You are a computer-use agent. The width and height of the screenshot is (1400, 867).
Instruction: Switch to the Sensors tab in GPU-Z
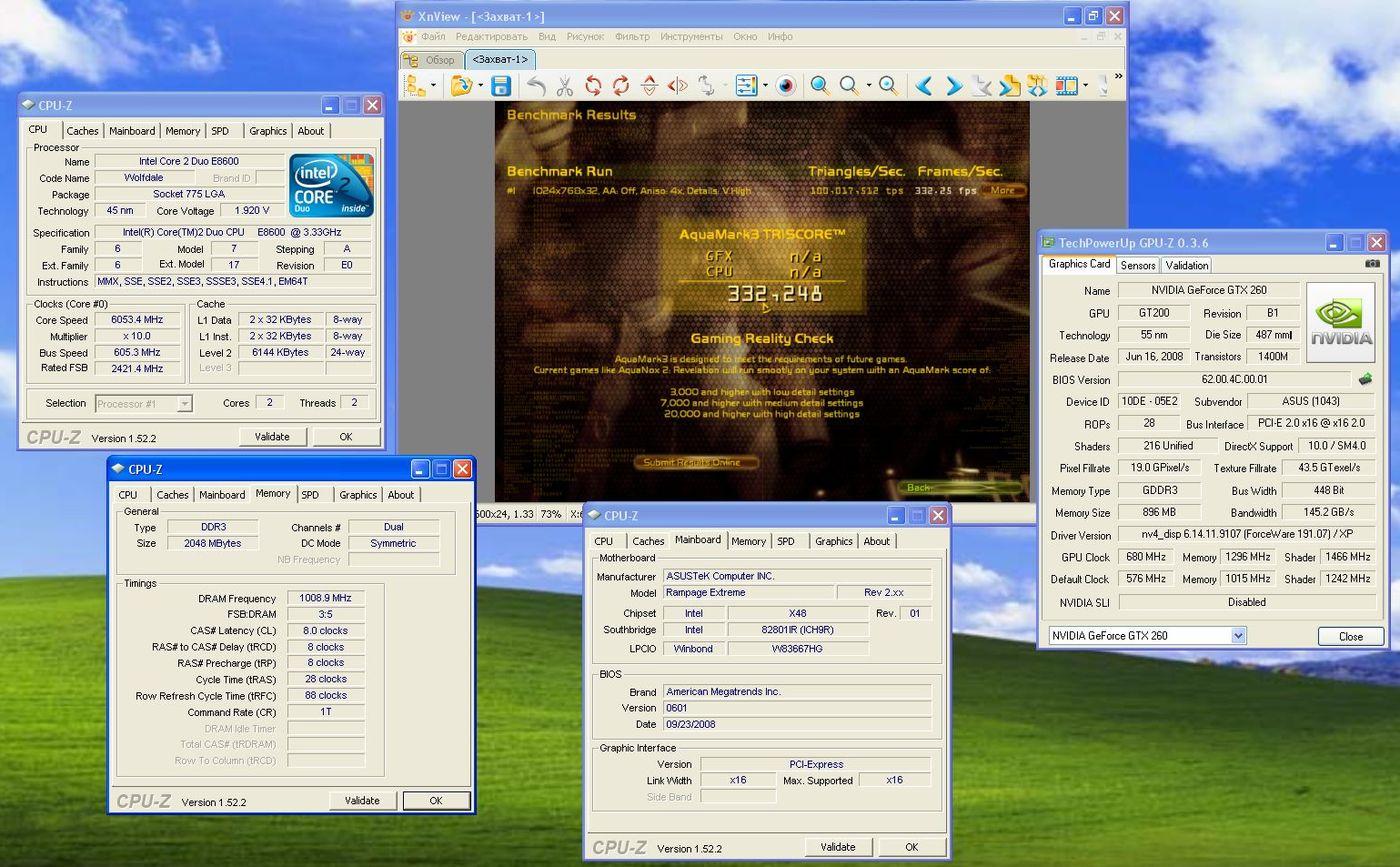click(1138, 265)
